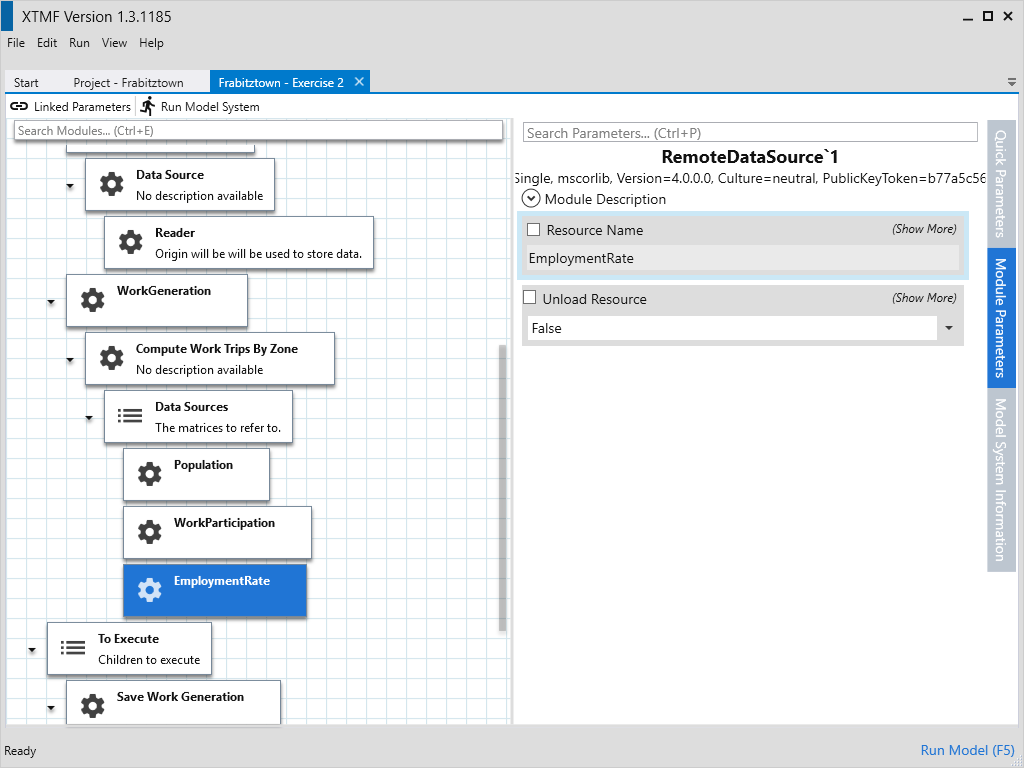
Task: Click the Linked Parameters chain icon
Action: (19, 106)
